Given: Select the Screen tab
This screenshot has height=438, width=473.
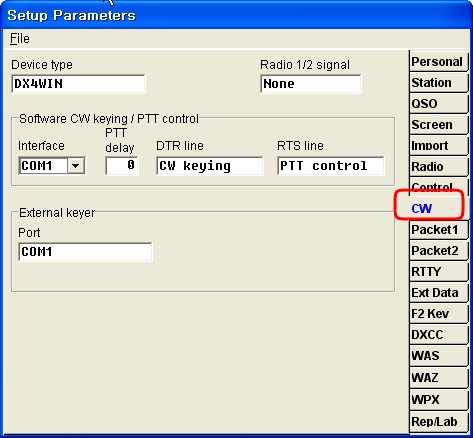Looking at the screenshot, I should click(x=438, y=124).
